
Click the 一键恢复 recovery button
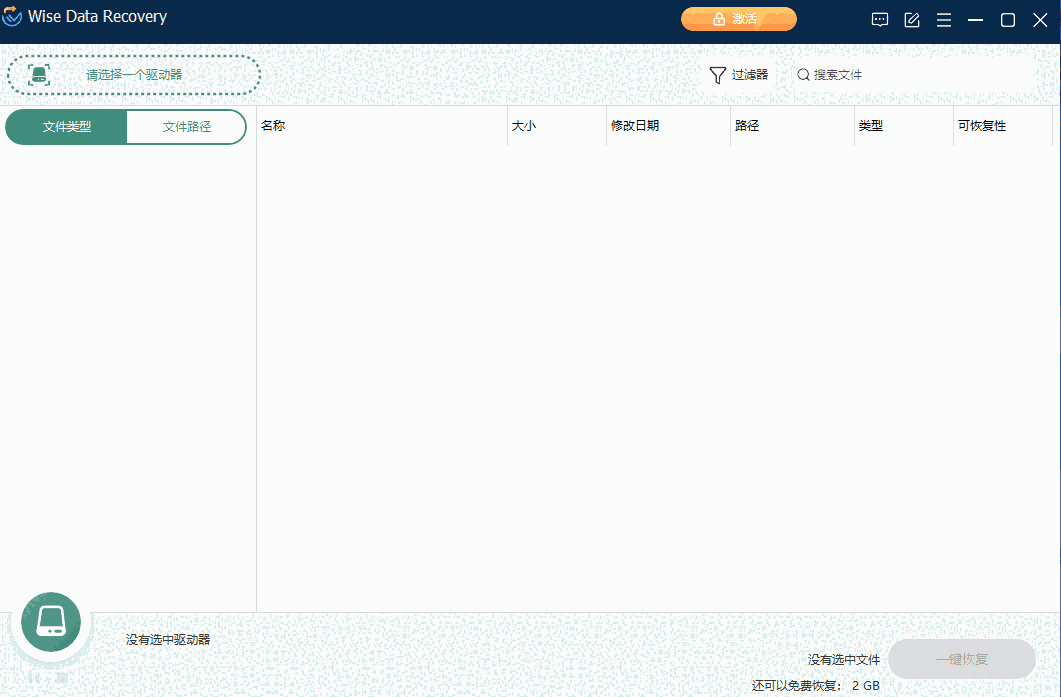[x=961, y=659]
